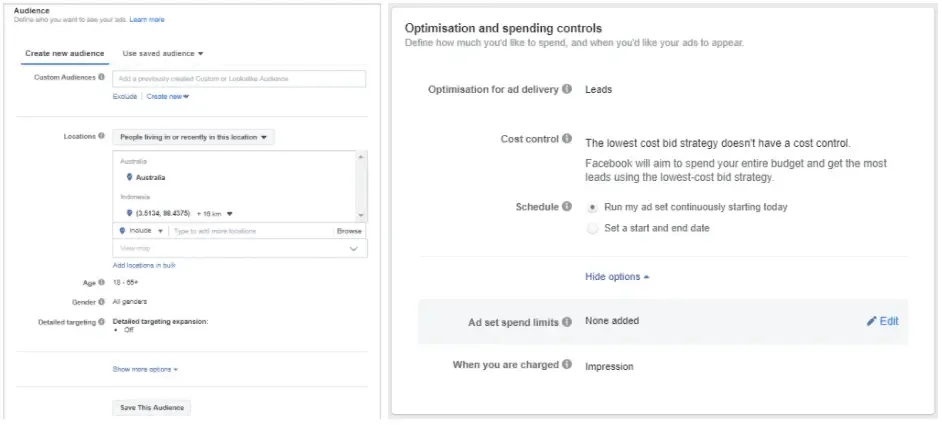Click Save This Audience button
The width and height of the screenshot is (942, 425).
coord(151,408)
